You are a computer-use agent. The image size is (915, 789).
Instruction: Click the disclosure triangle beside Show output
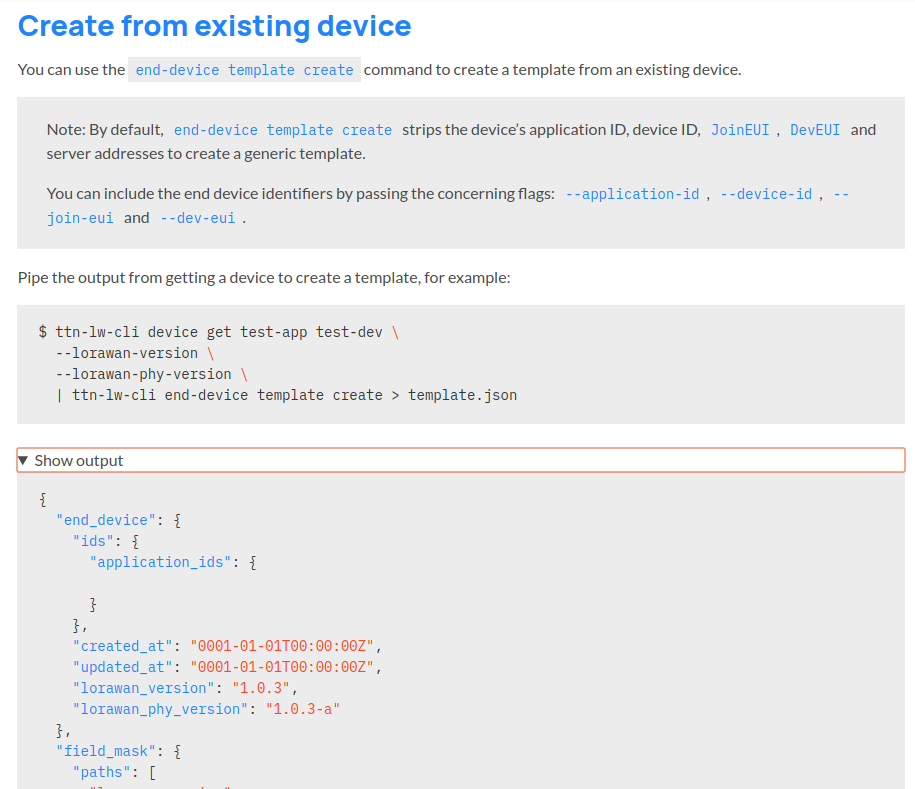23,460
